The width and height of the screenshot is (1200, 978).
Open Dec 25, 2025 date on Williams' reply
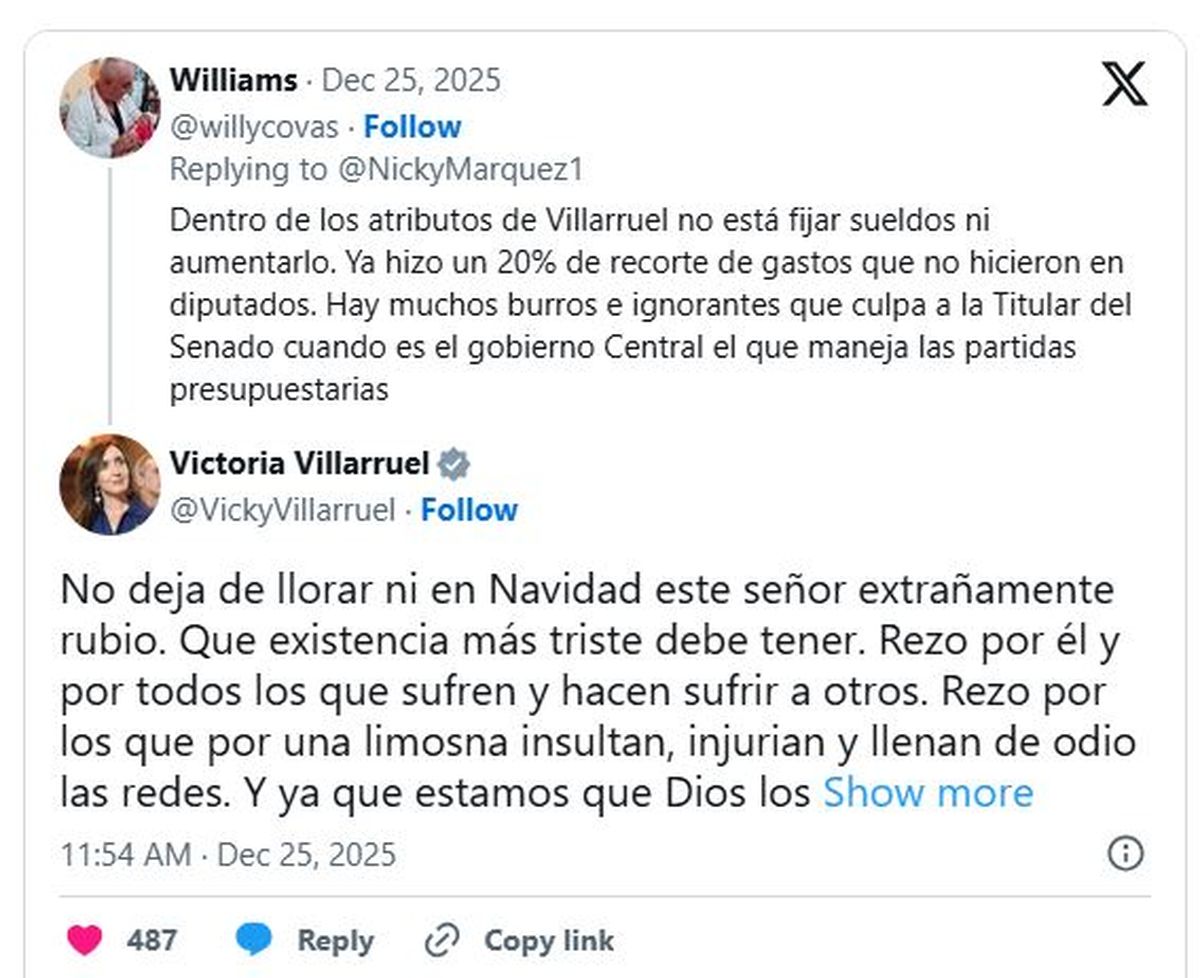click(411, 80)
